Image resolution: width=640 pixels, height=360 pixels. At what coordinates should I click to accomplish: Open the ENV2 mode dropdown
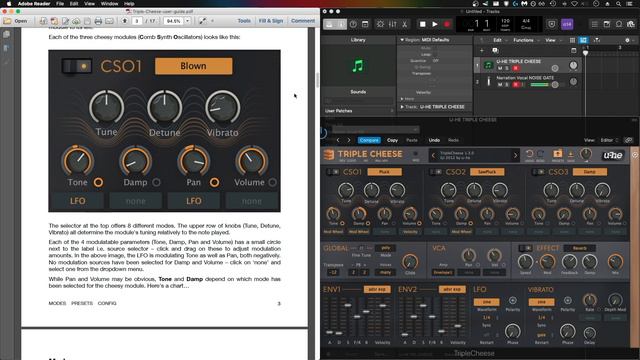click(x=452, y=289)
